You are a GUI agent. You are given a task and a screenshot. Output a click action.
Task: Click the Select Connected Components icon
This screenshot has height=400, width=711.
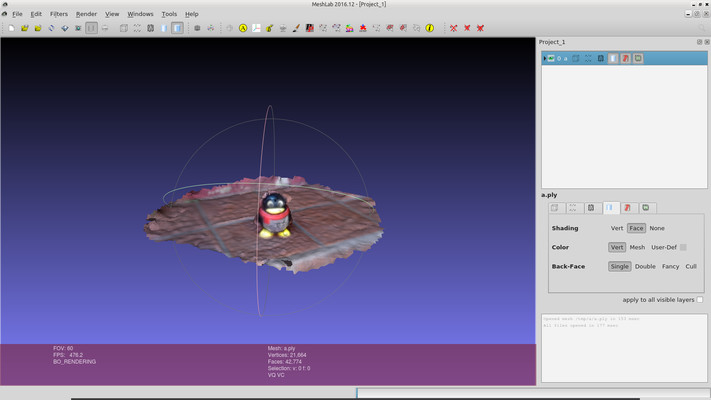(336, 28)
